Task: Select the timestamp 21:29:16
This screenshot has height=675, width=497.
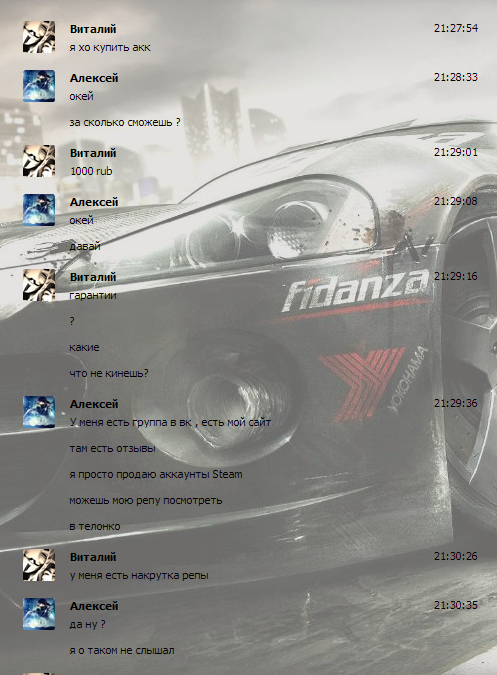Action: coord(456,276)
